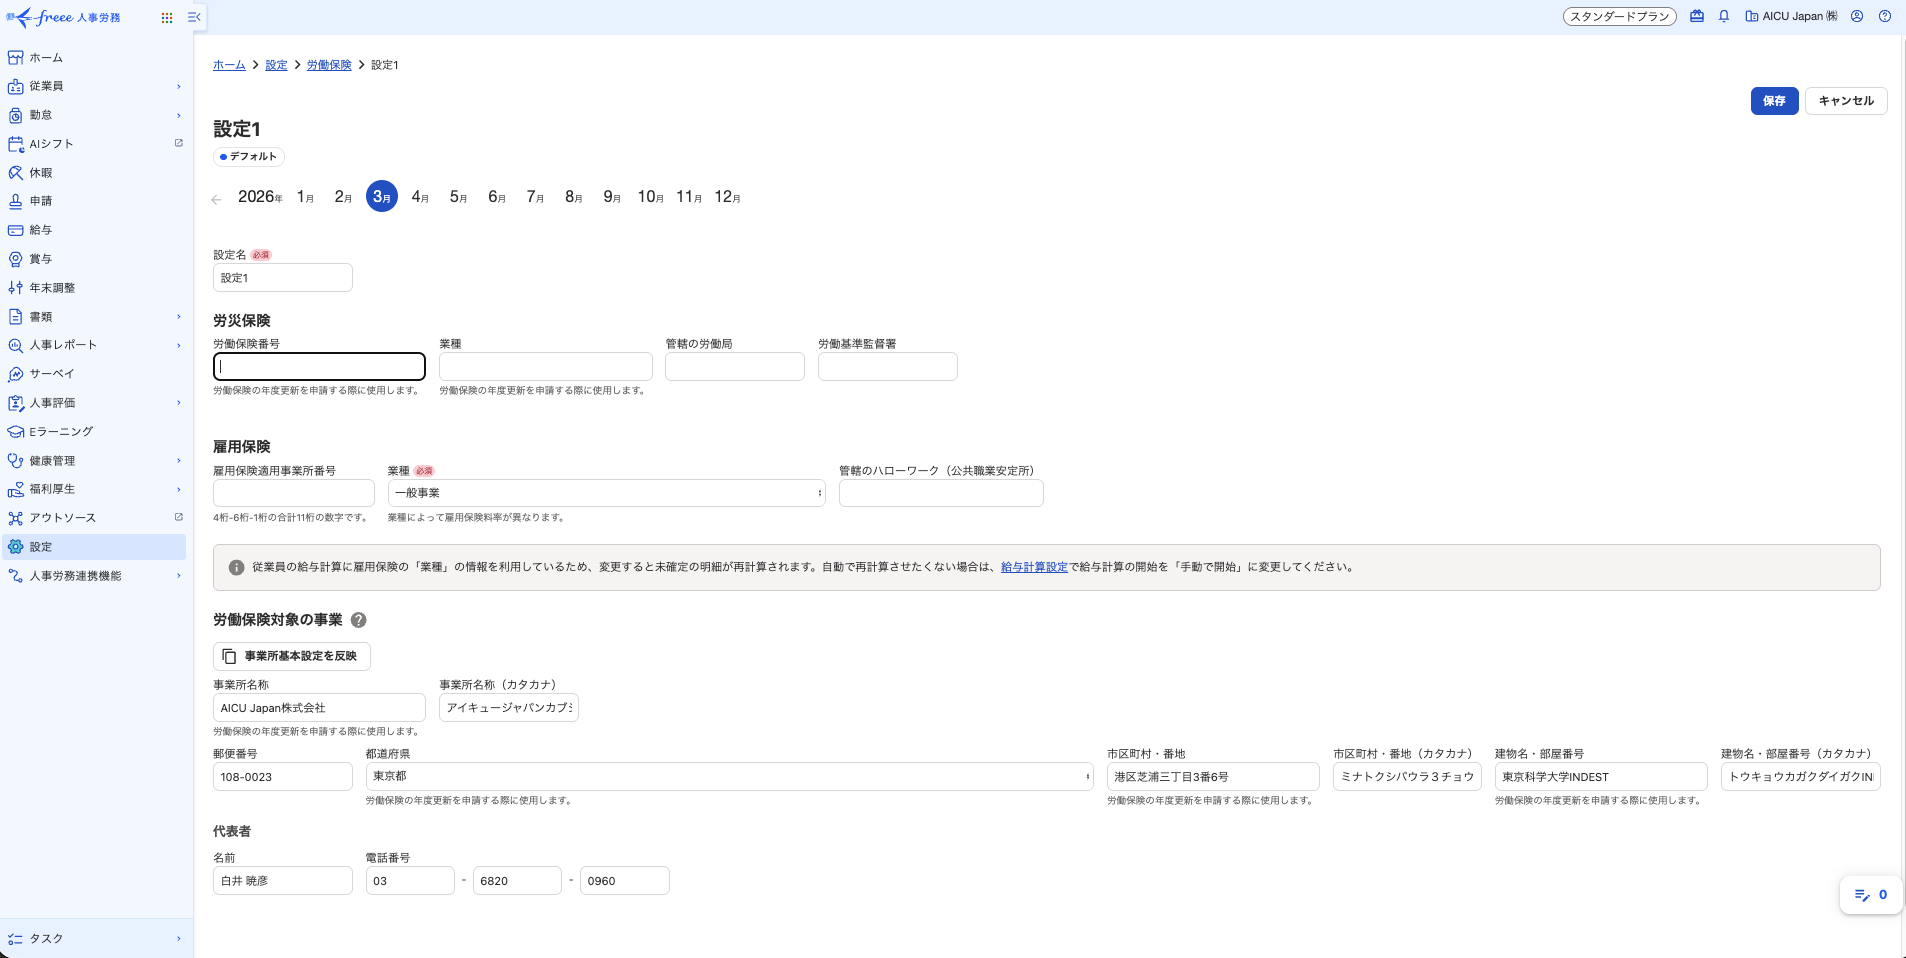
Task: Open notifications bell icon
Action: pos(1724,16)
